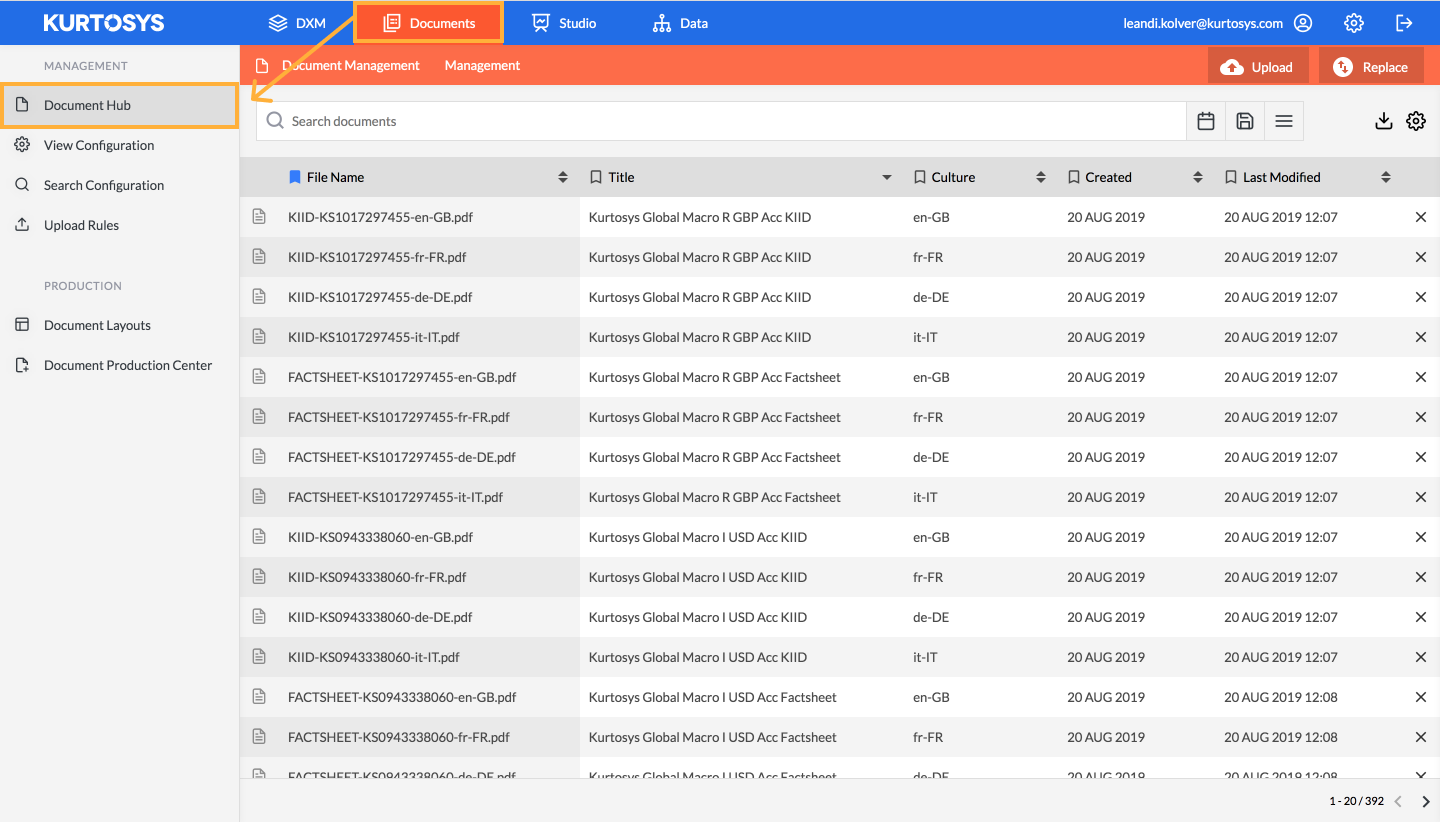Open Document Hub in sidebar
Screen dimensions: 1440x822
pos(120,105)
